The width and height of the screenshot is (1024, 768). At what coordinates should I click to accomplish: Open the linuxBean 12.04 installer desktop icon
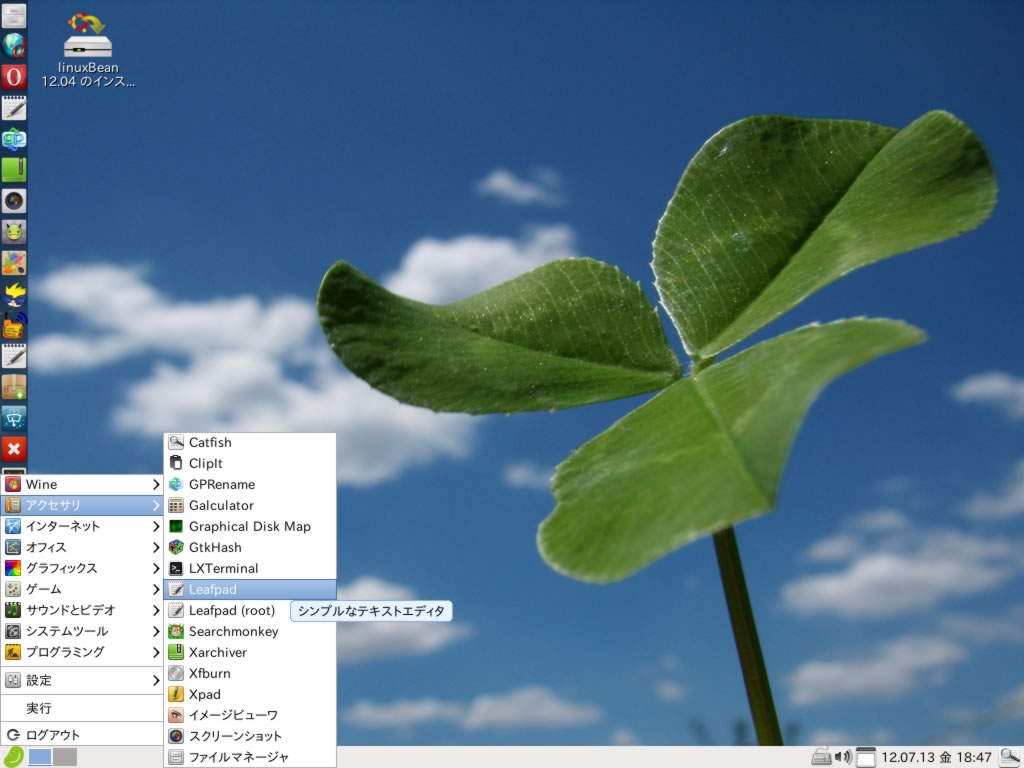(x=88, y=49)
